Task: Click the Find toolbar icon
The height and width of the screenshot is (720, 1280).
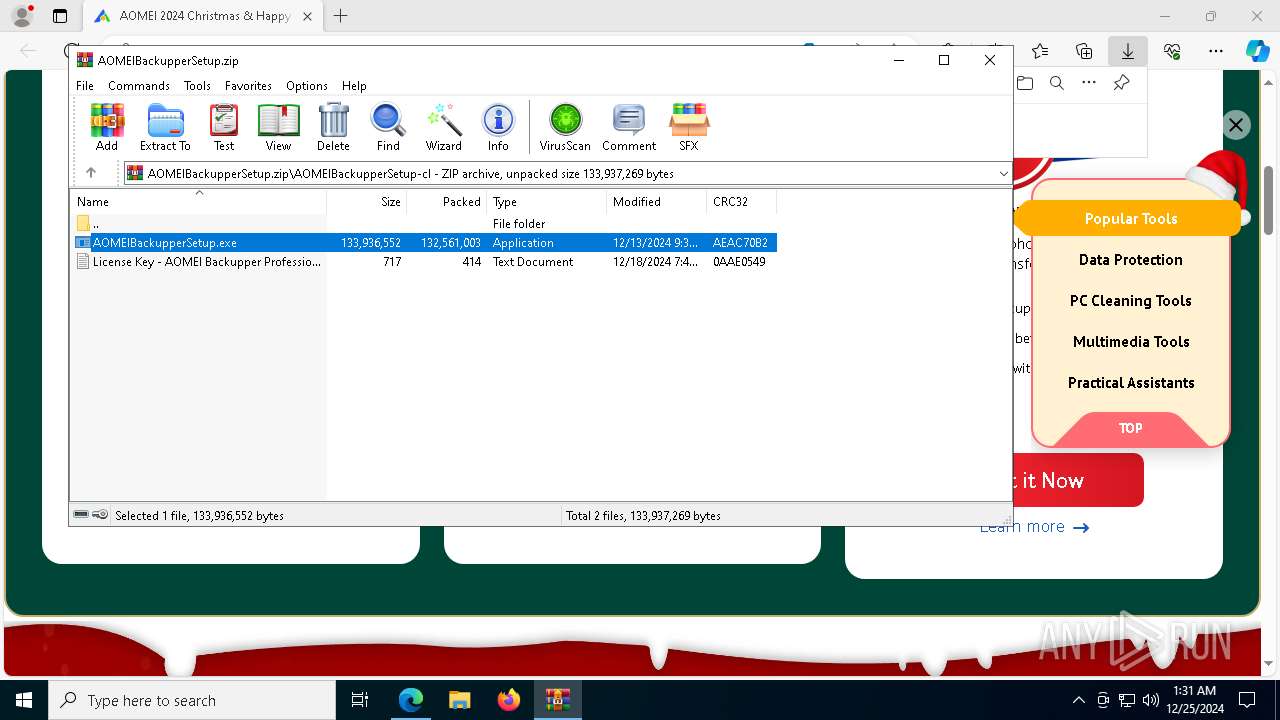Action: [388, 127]
